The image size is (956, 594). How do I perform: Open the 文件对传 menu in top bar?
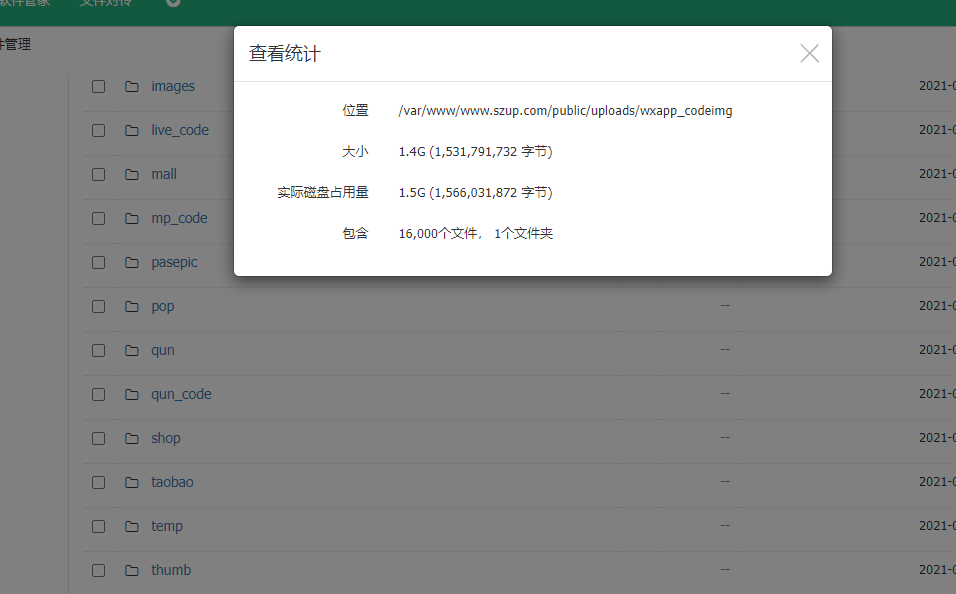(x=105, y=4)
